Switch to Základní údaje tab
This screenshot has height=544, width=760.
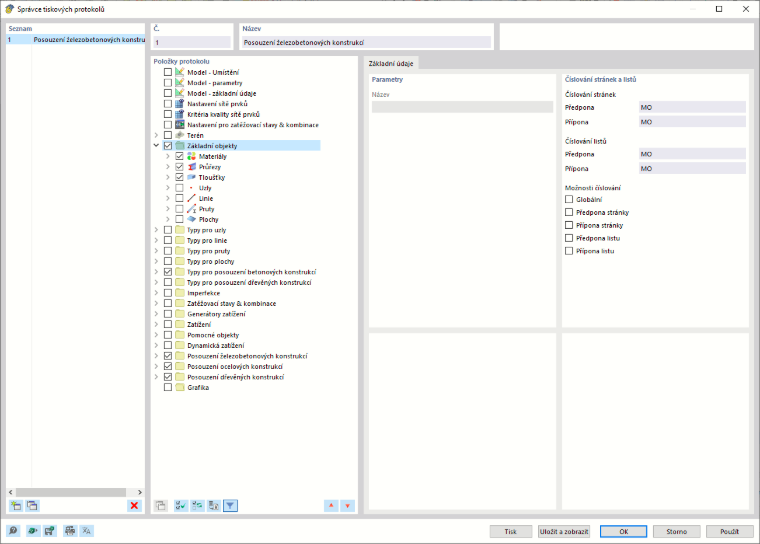pyautogui.click(x=391, y=64)
